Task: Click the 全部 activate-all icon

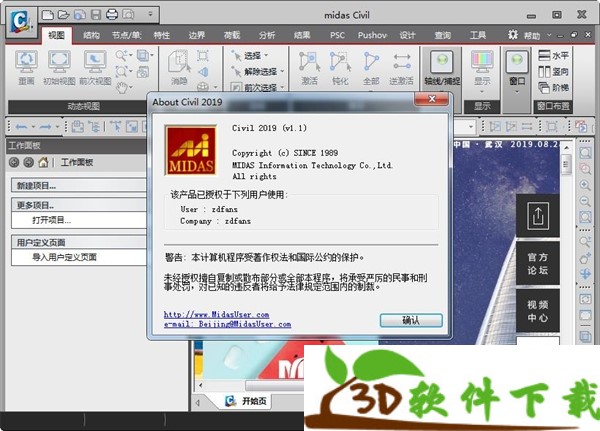Action: 371,68
